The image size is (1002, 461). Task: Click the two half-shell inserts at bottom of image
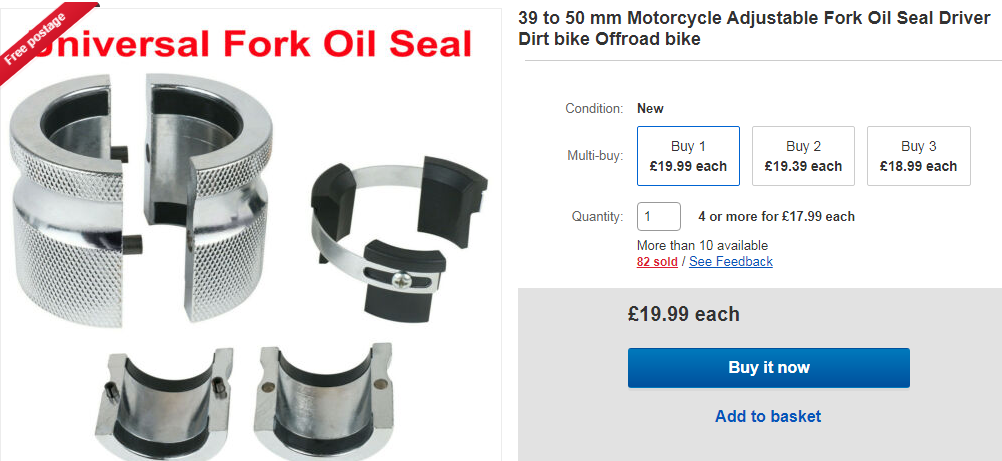[x=242, y=400]
